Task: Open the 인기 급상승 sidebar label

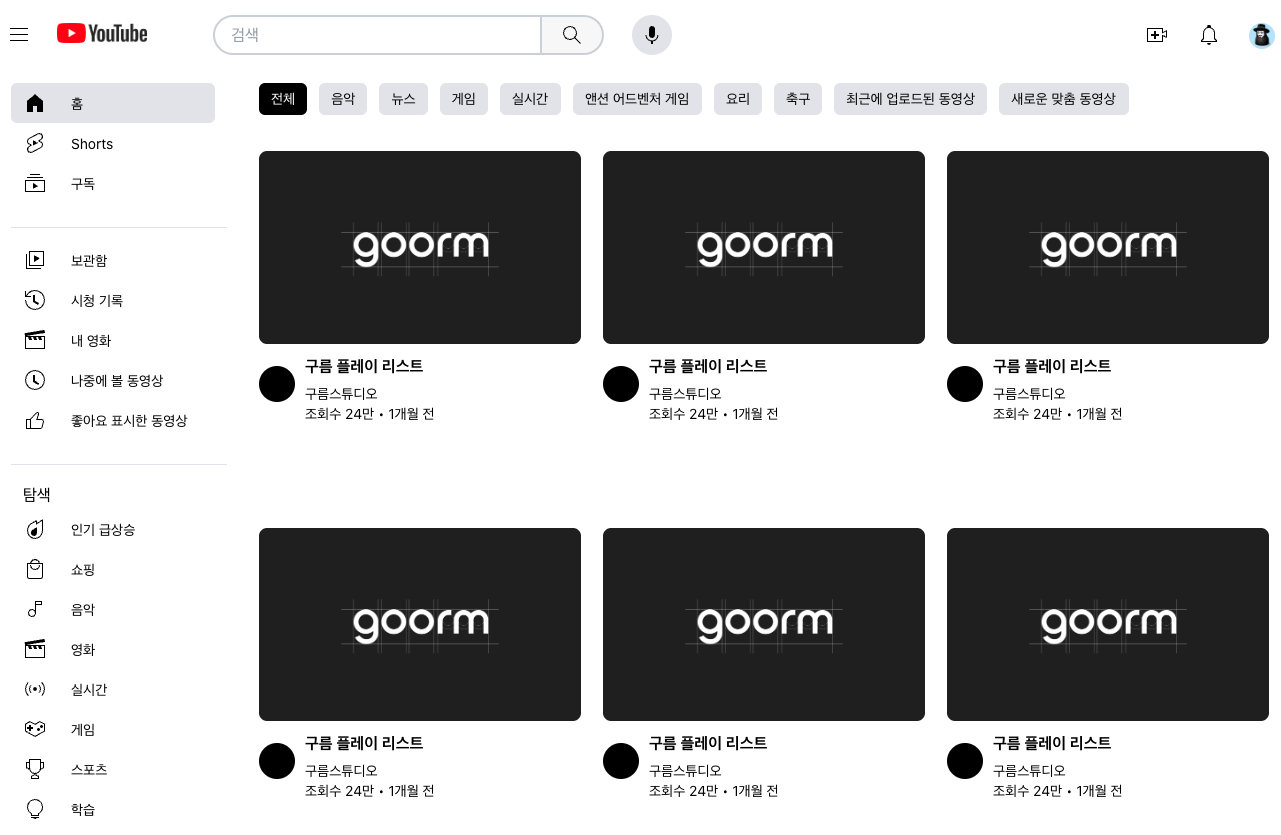Action: click(x=103, y=529)
